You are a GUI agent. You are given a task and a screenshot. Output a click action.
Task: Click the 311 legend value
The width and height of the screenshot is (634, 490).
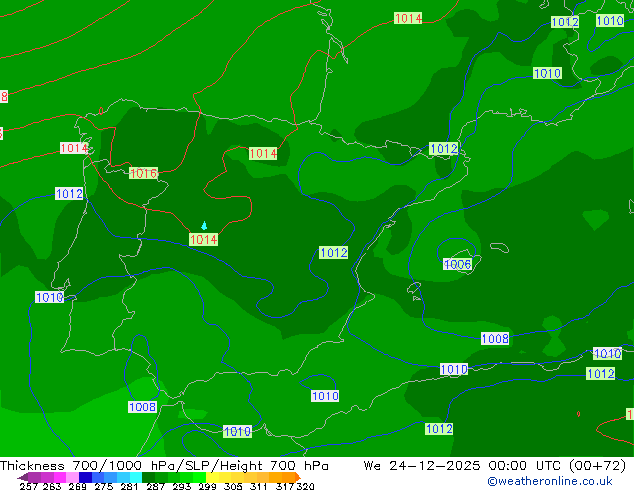point(259,486)
